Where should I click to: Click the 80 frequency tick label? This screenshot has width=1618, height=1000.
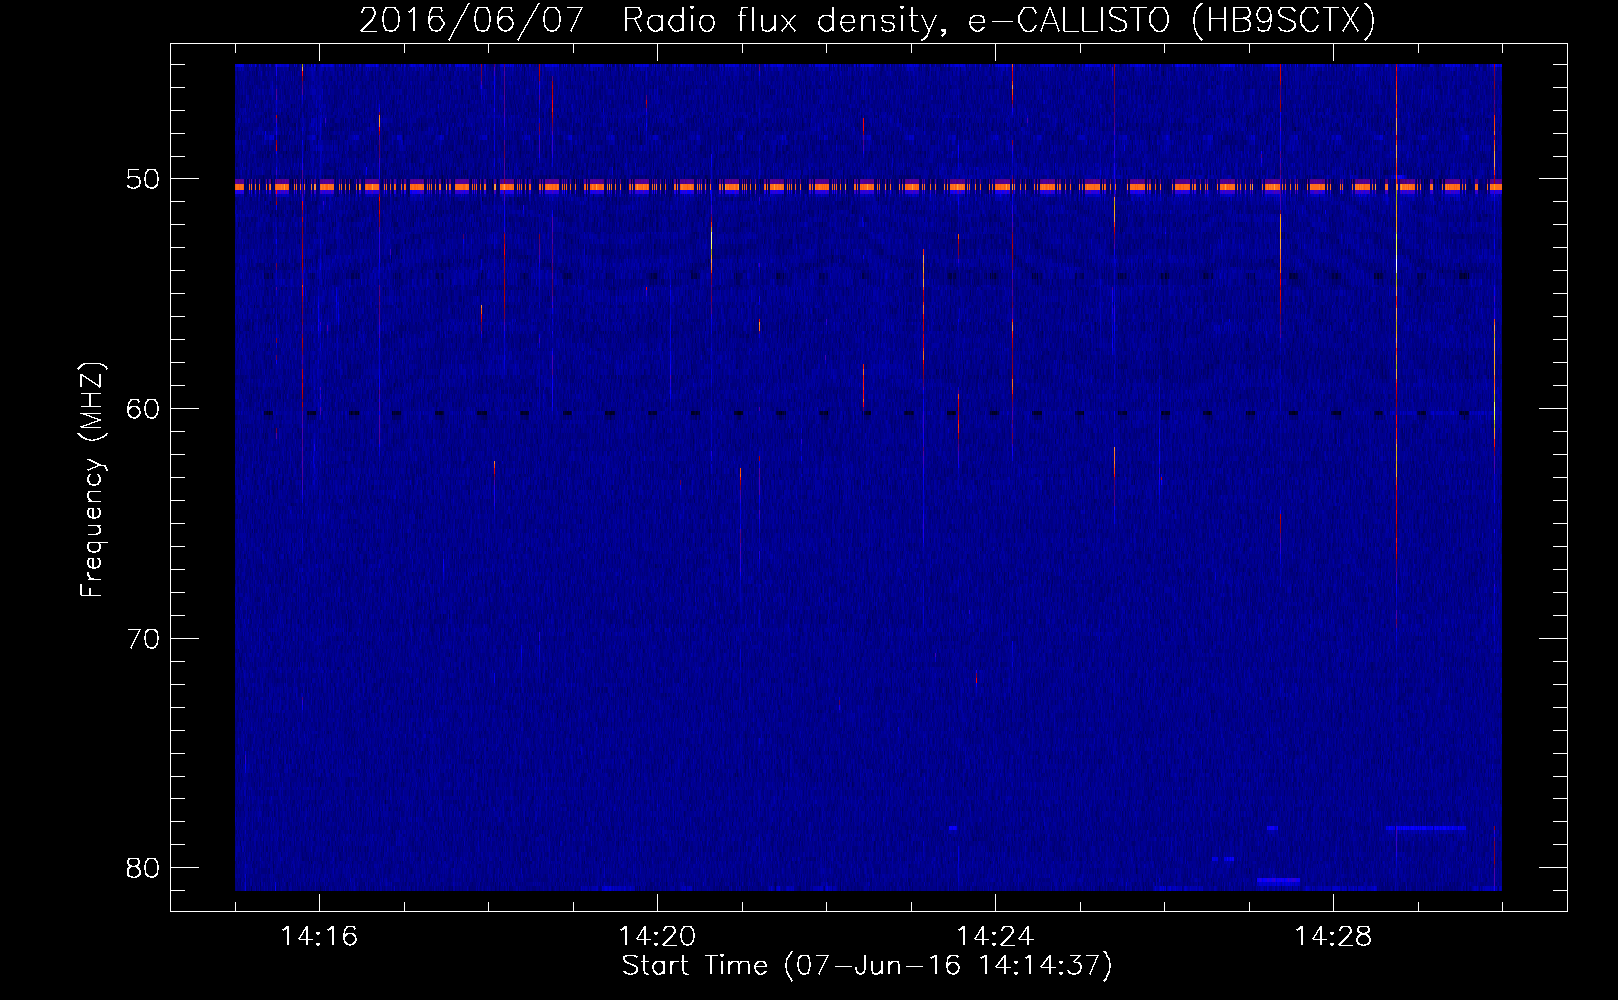[143, 867]
